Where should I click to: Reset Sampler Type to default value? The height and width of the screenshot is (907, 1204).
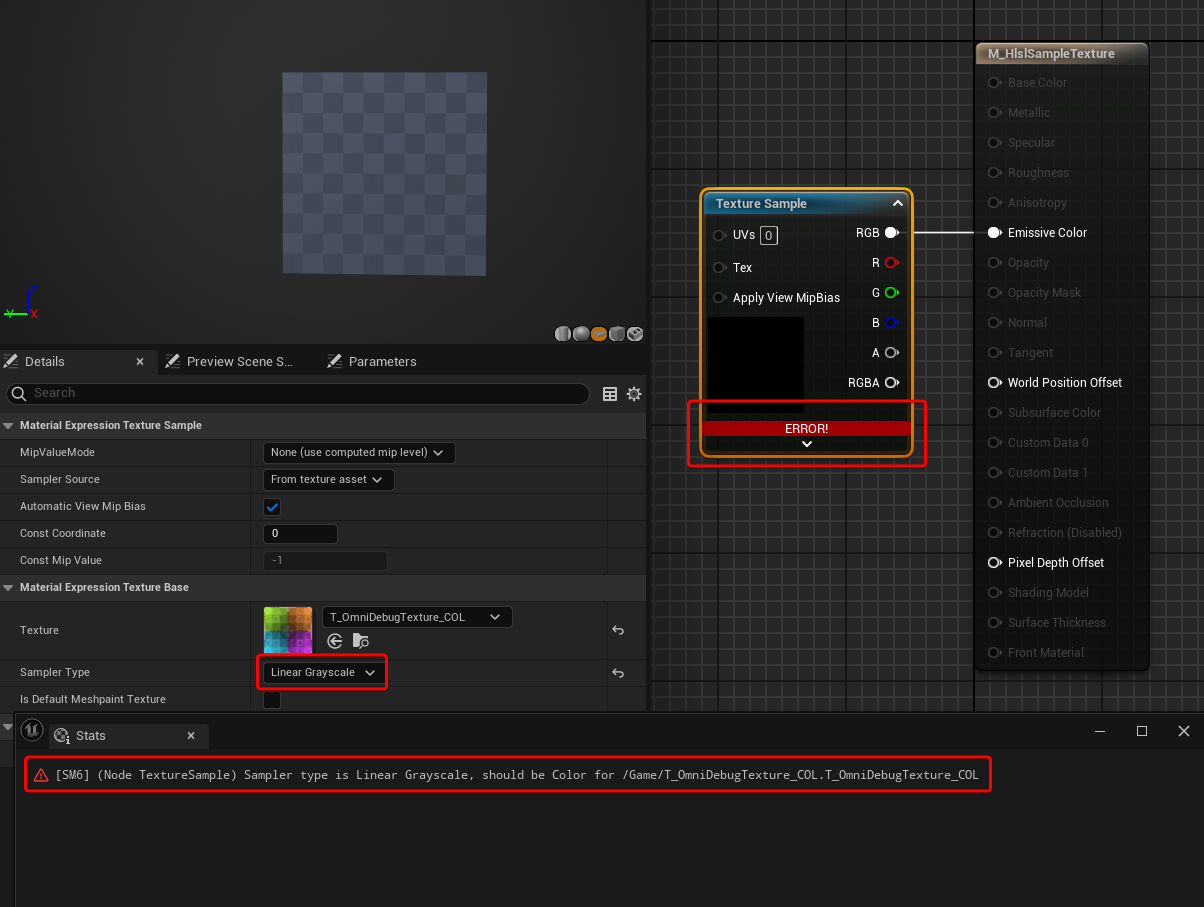point(618,673)
